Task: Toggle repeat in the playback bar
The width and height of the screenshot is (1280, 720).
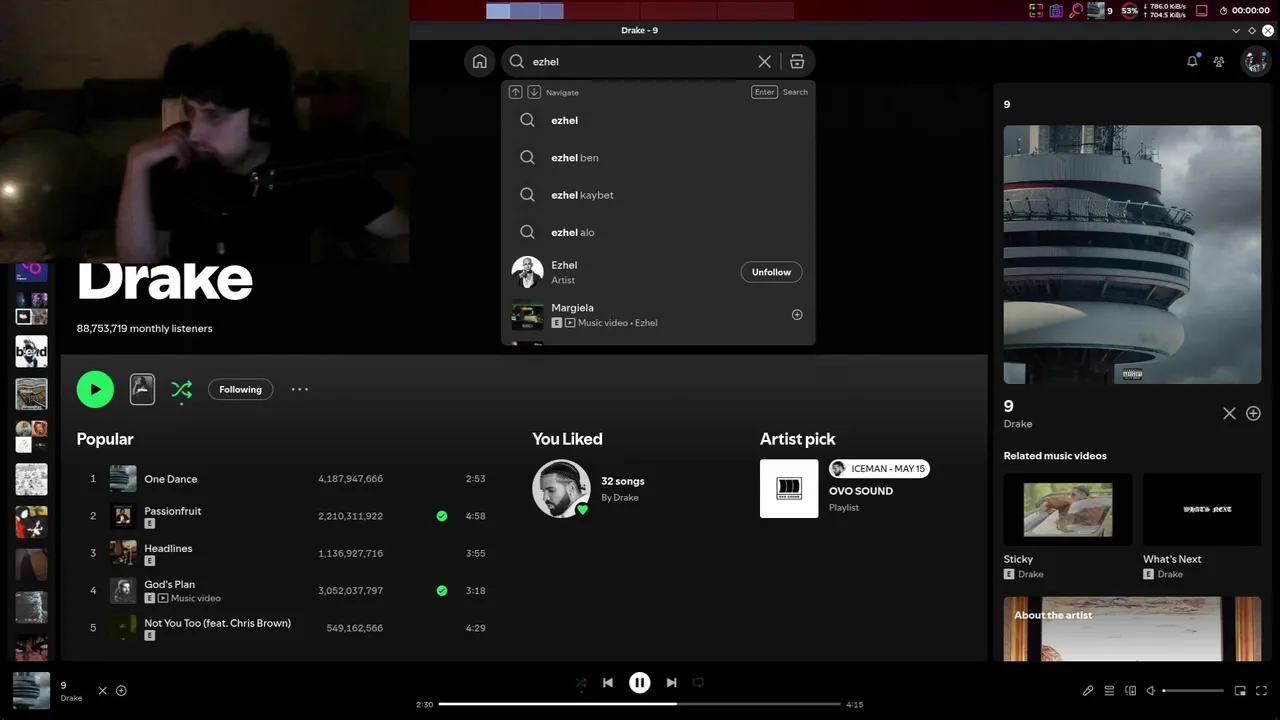Action: point(698,682)
